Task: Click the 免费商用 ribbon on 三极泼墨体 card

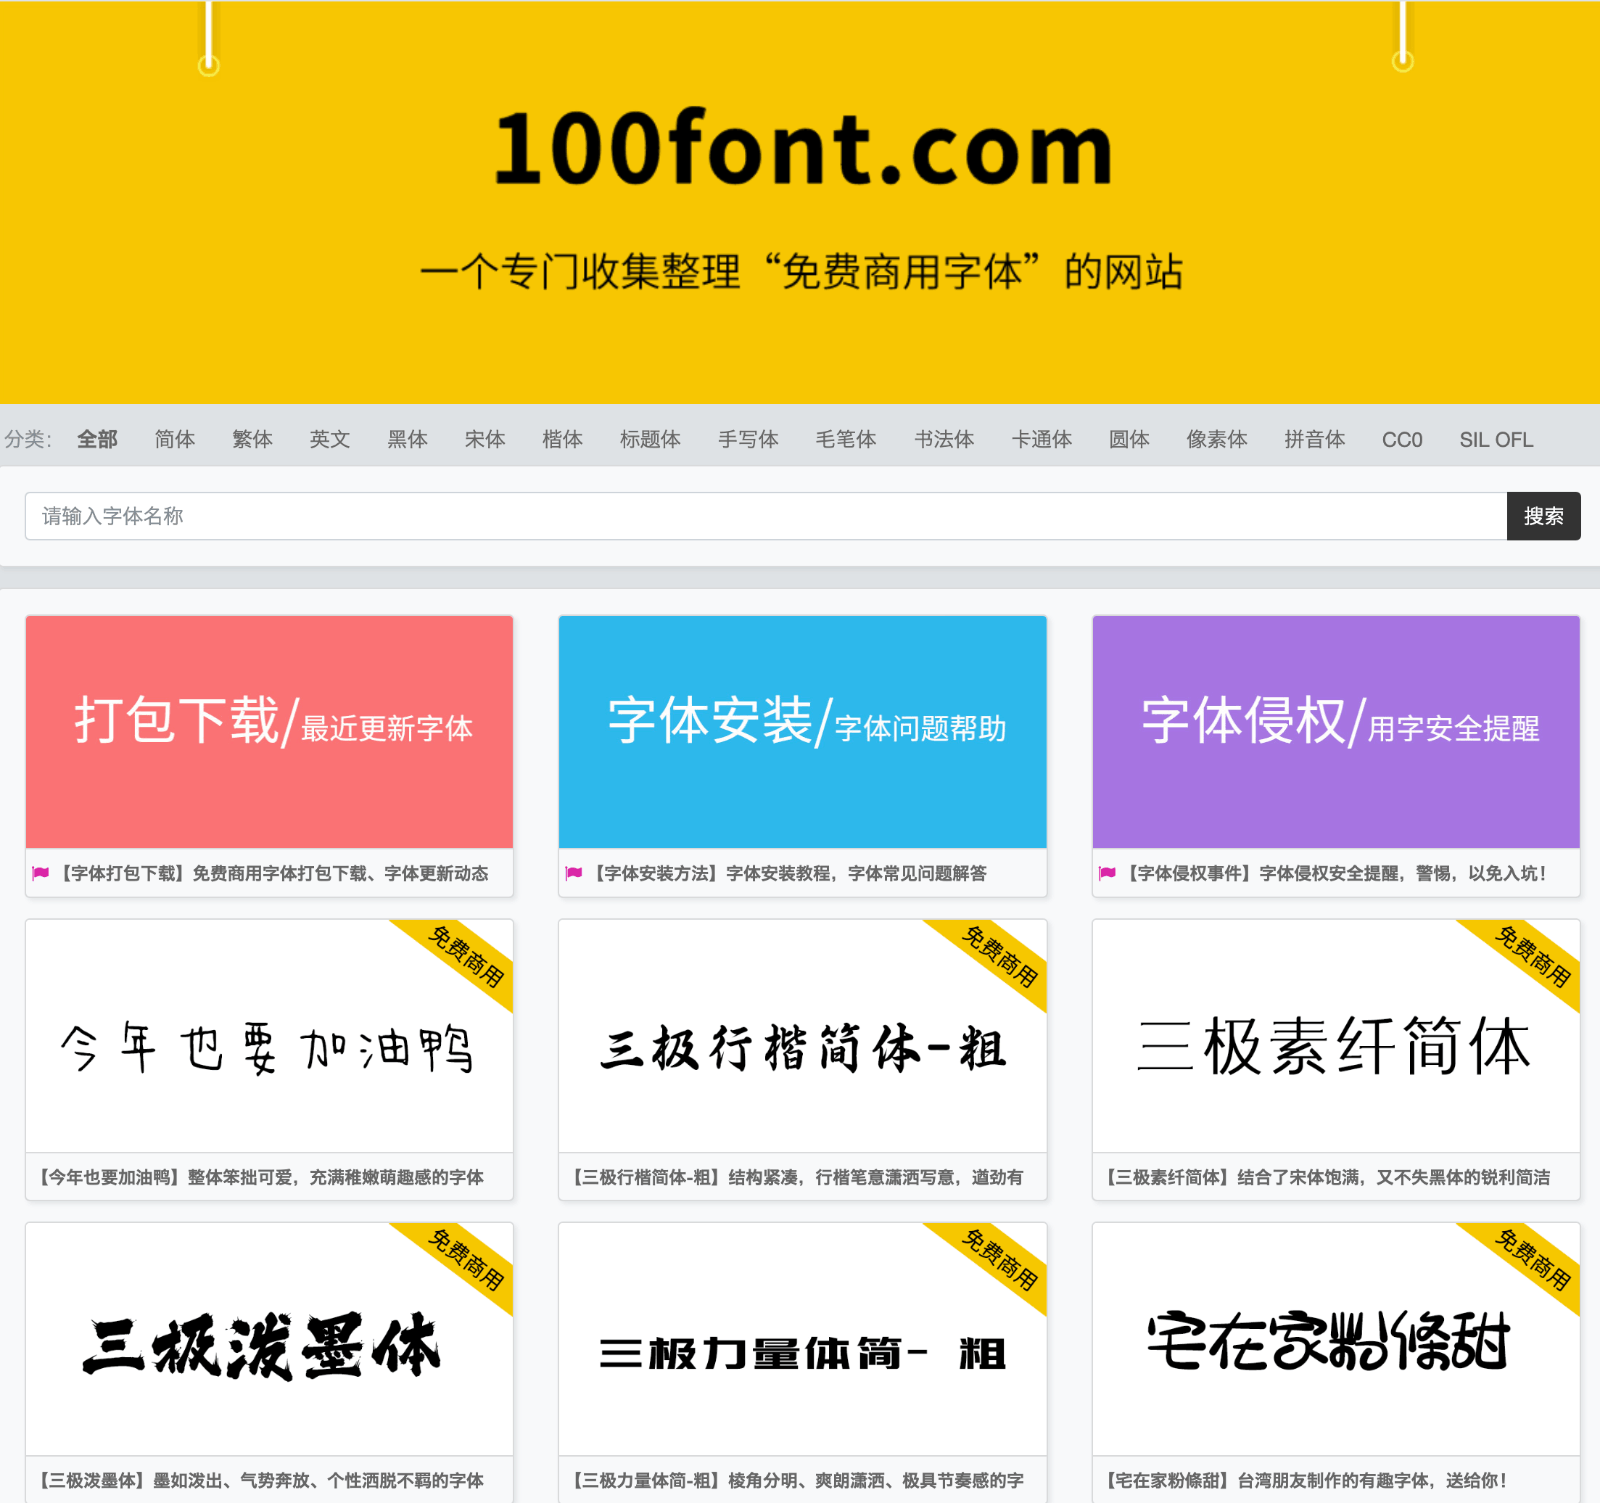Action: [x=465, y=1260]
